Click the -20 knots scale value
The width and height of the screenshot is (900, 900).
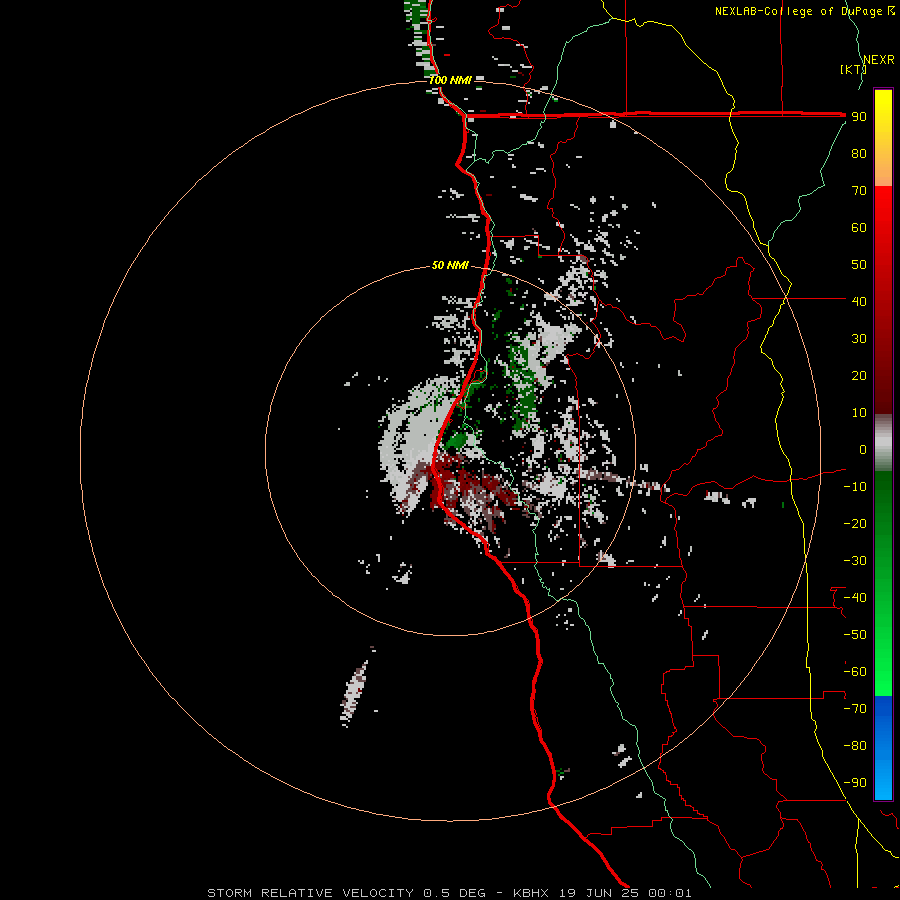[855, 523]
